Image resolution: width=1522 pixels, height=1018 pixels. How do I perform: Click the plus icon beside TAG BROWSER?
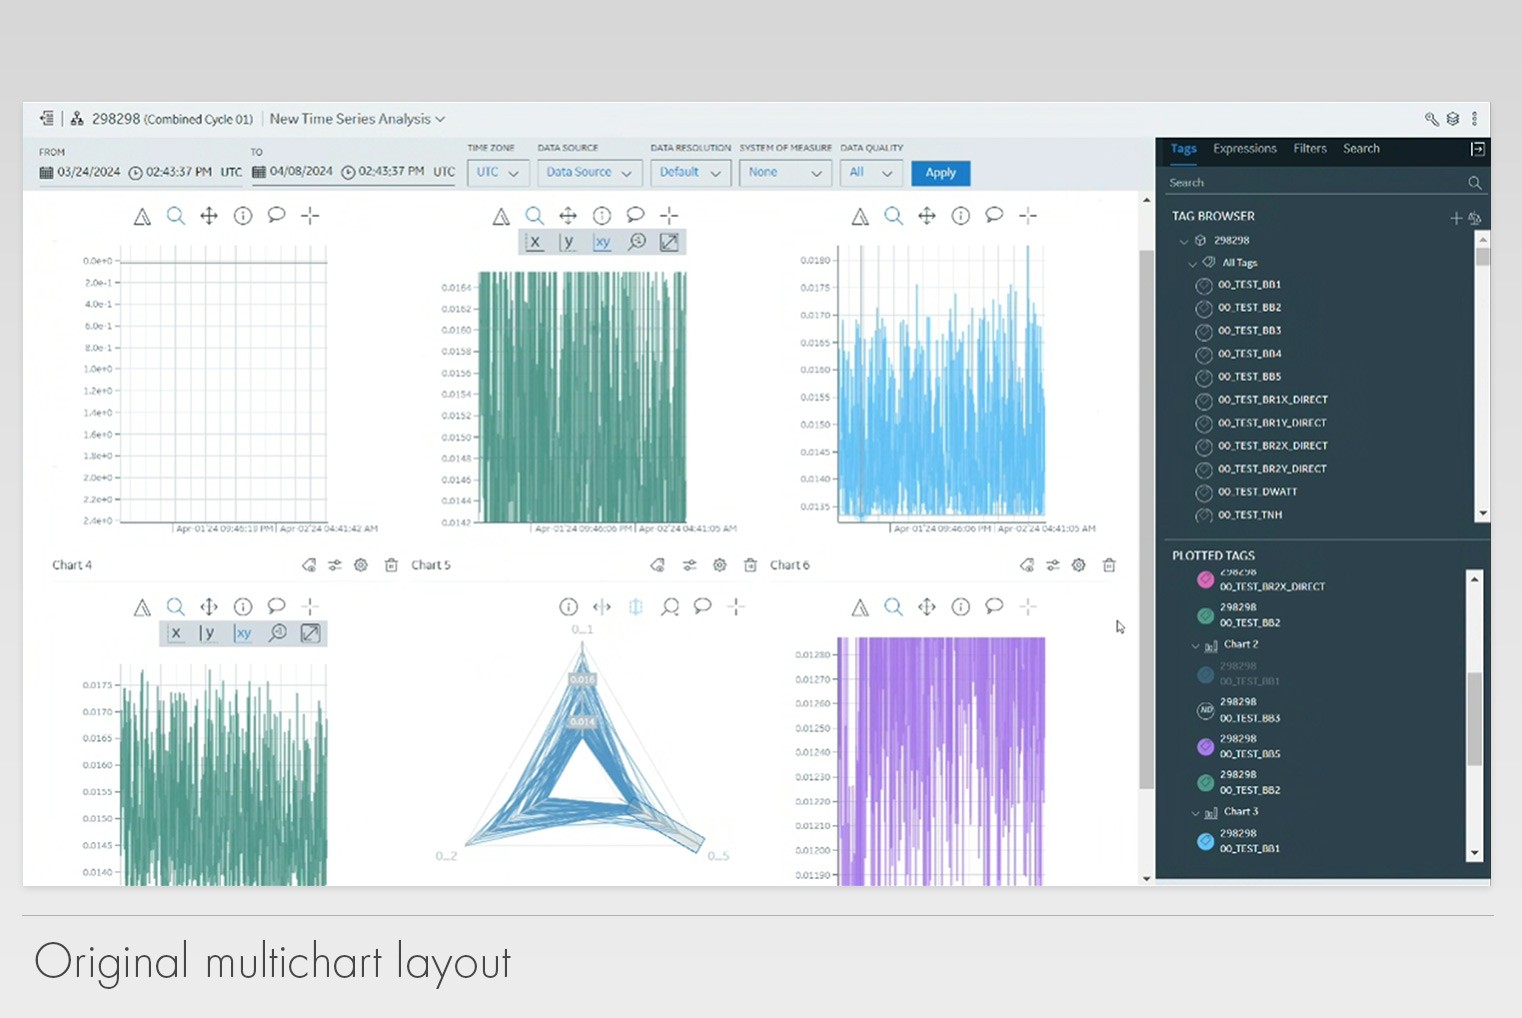[x=1456, y=217]
